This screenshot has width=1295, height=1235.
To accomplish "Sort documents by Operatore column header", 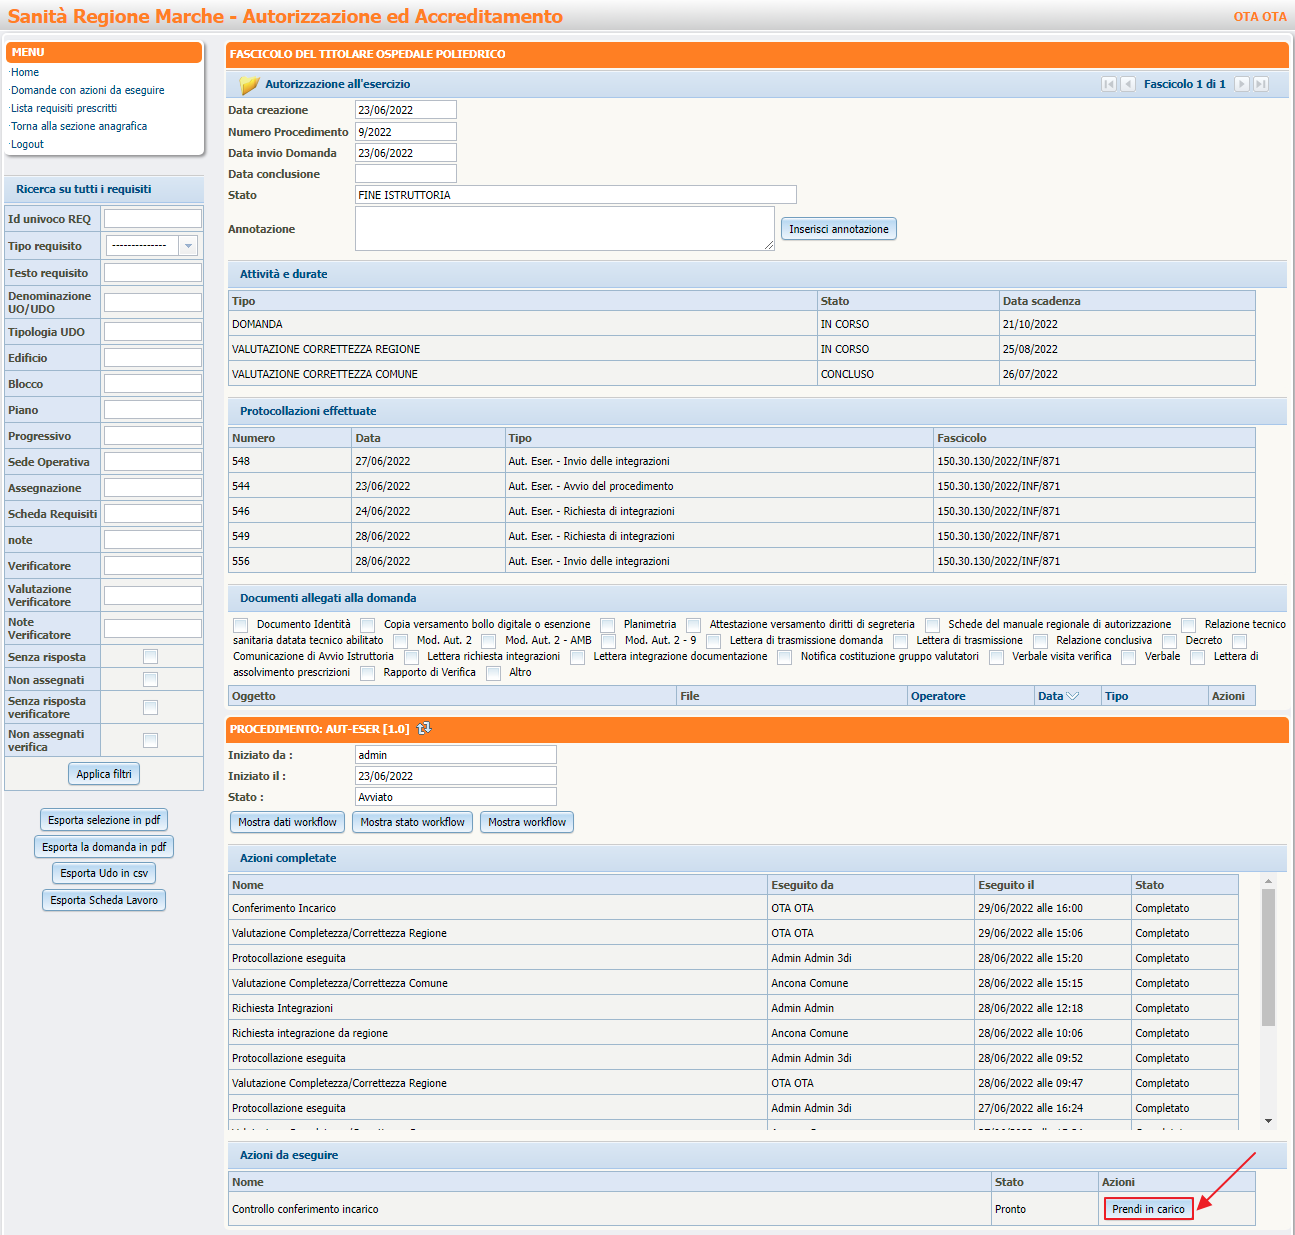I will (x=938, y=696).
